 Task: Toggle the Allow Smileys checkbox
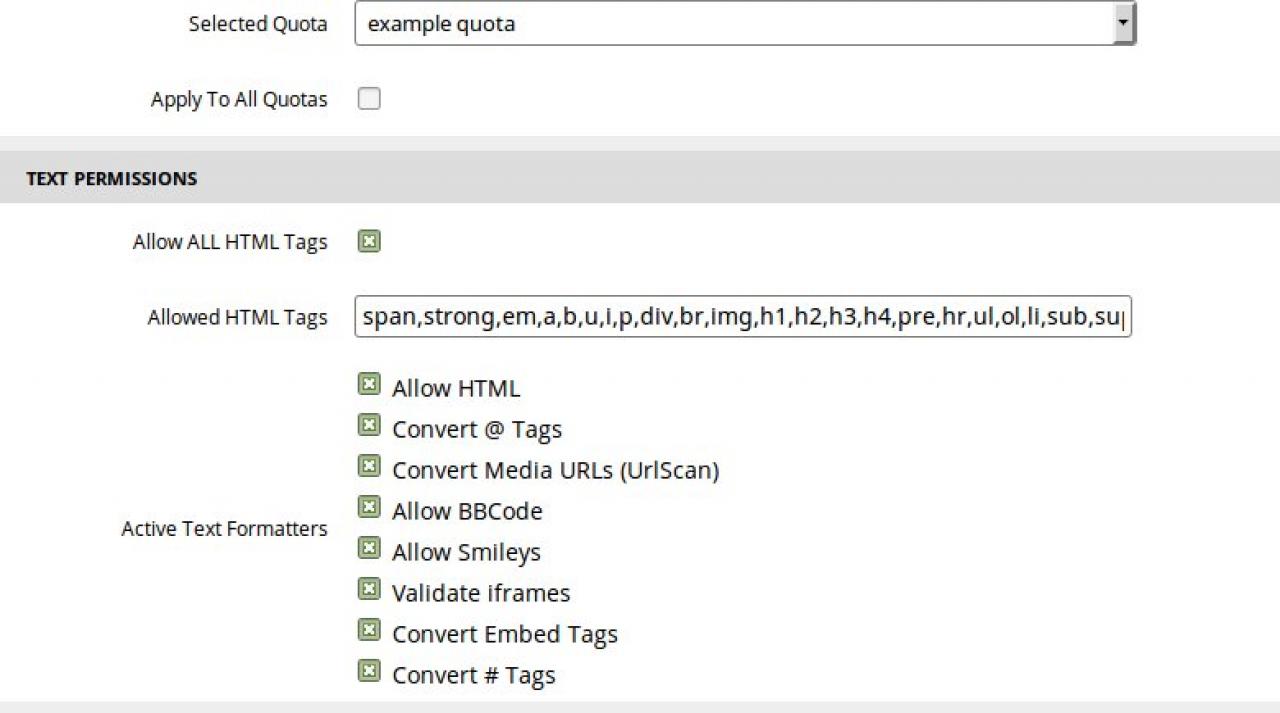click(369, 549)
